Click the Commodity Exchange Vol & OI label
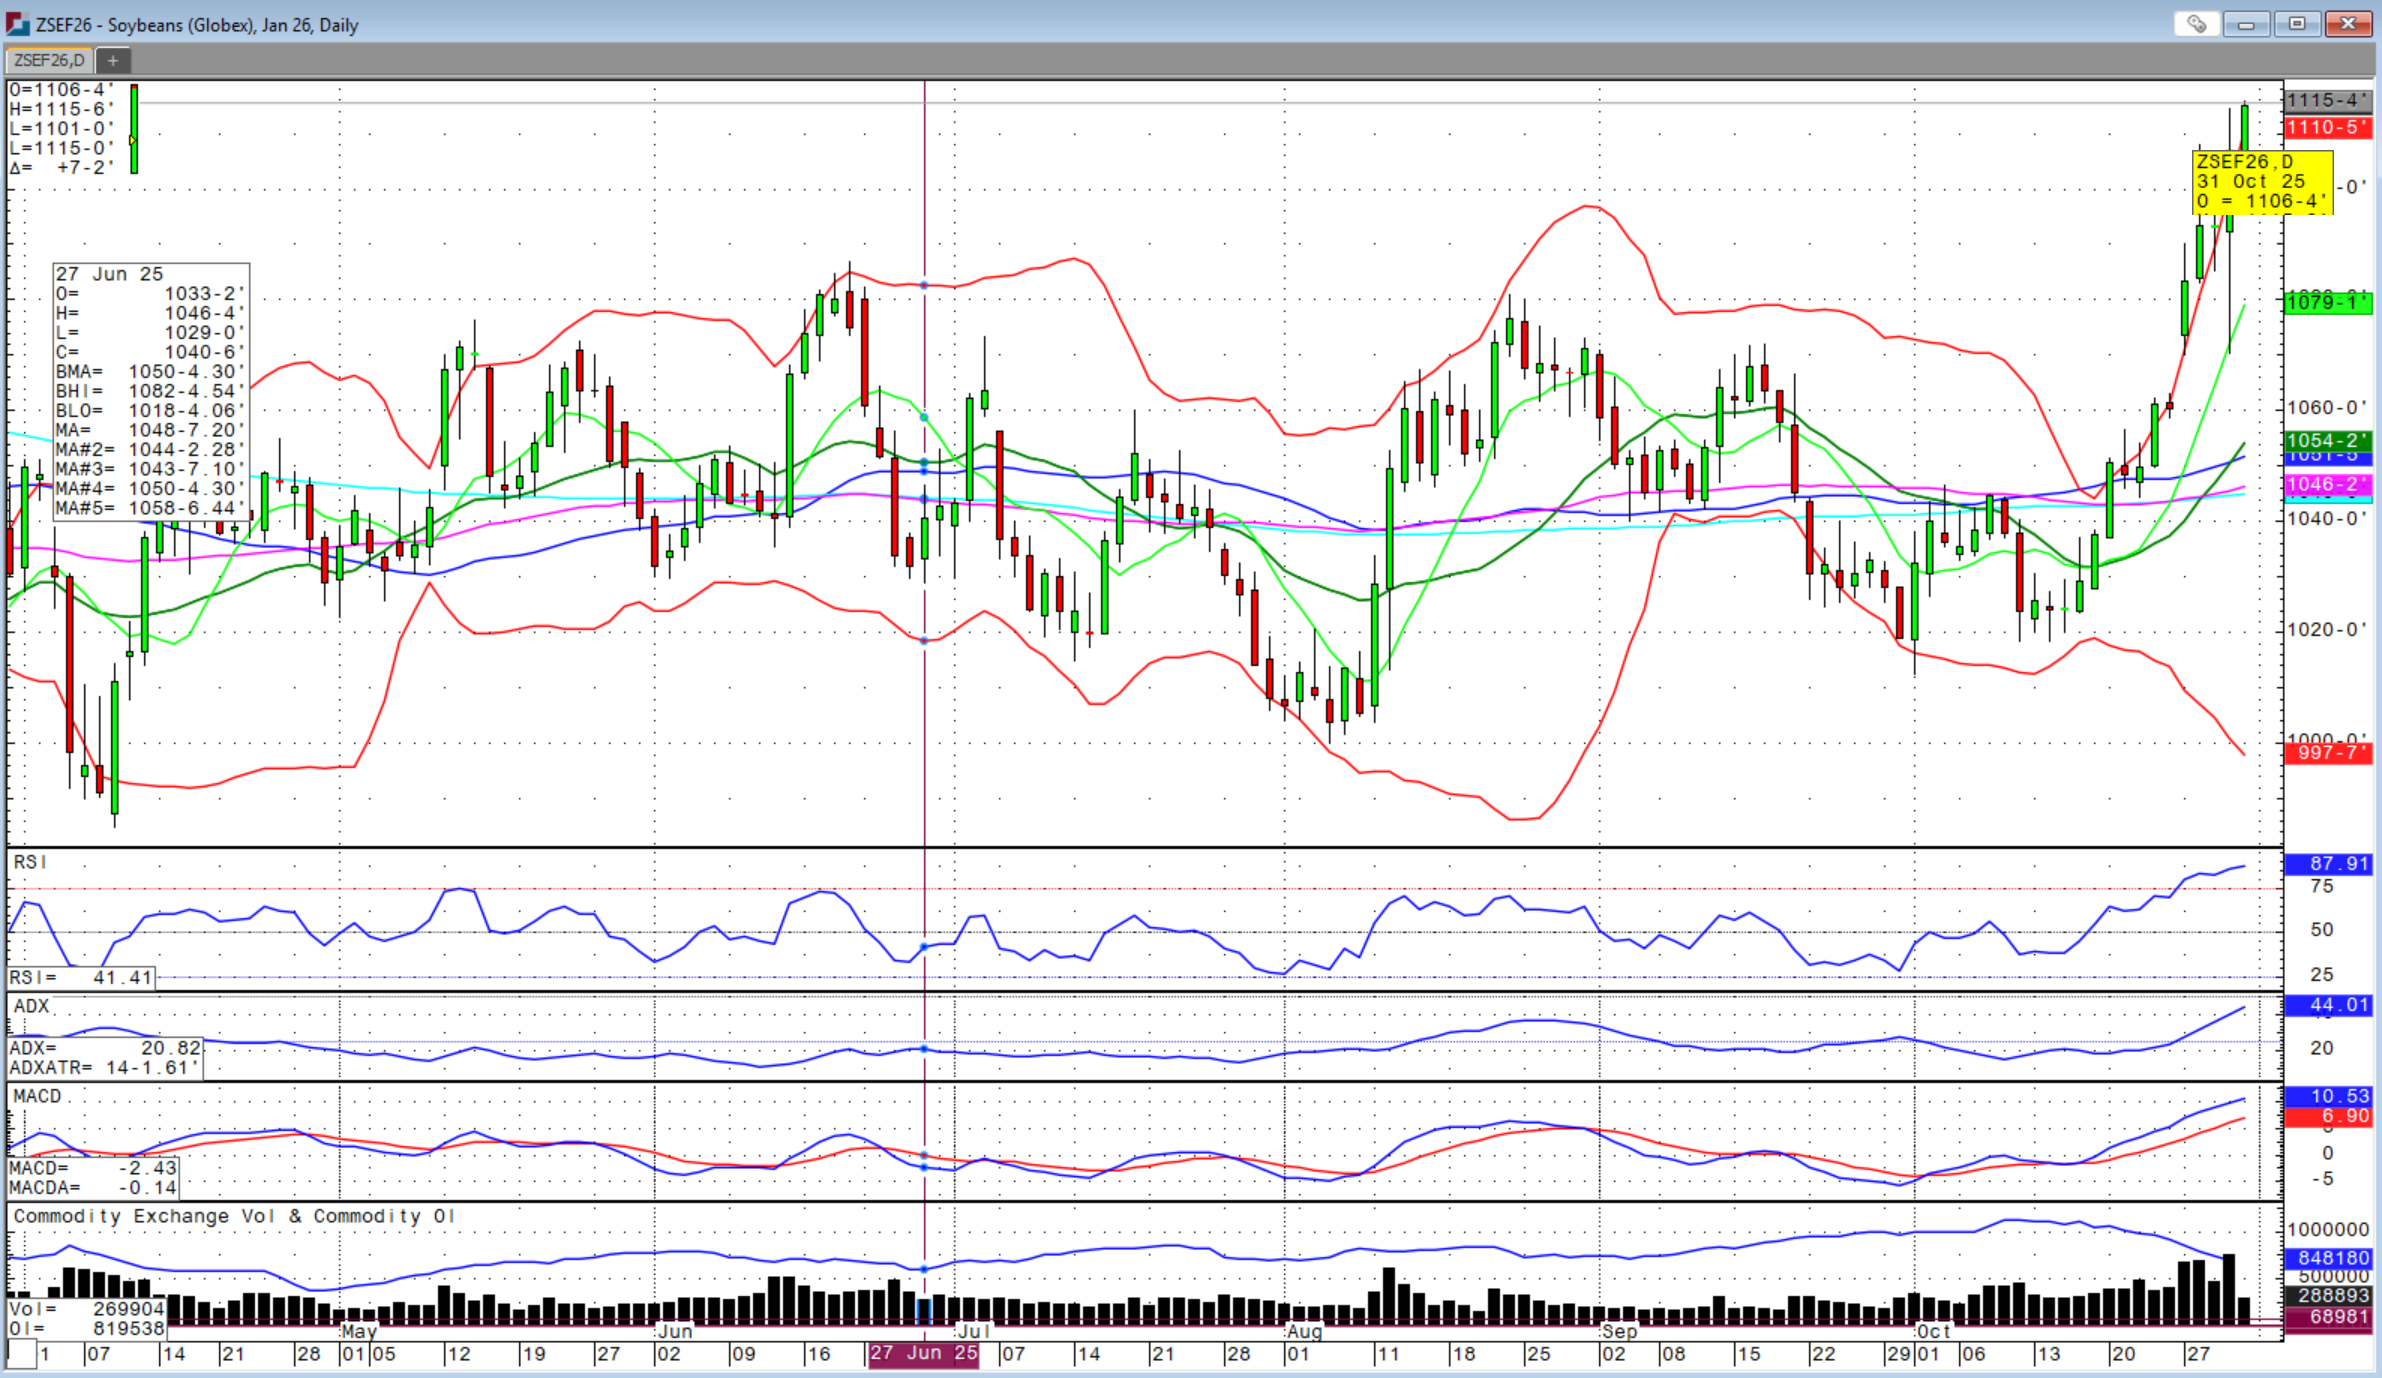The image size is (2382, 1378). pos(234,1216)
